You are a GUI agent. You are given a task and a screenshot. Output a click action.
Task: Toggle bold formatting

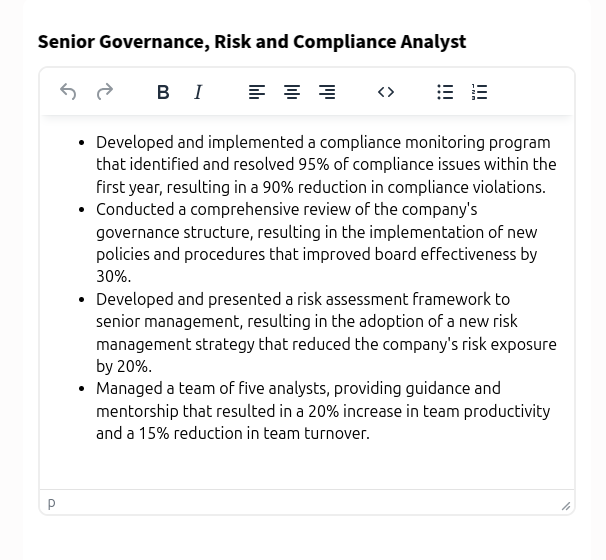pos(163,92)
